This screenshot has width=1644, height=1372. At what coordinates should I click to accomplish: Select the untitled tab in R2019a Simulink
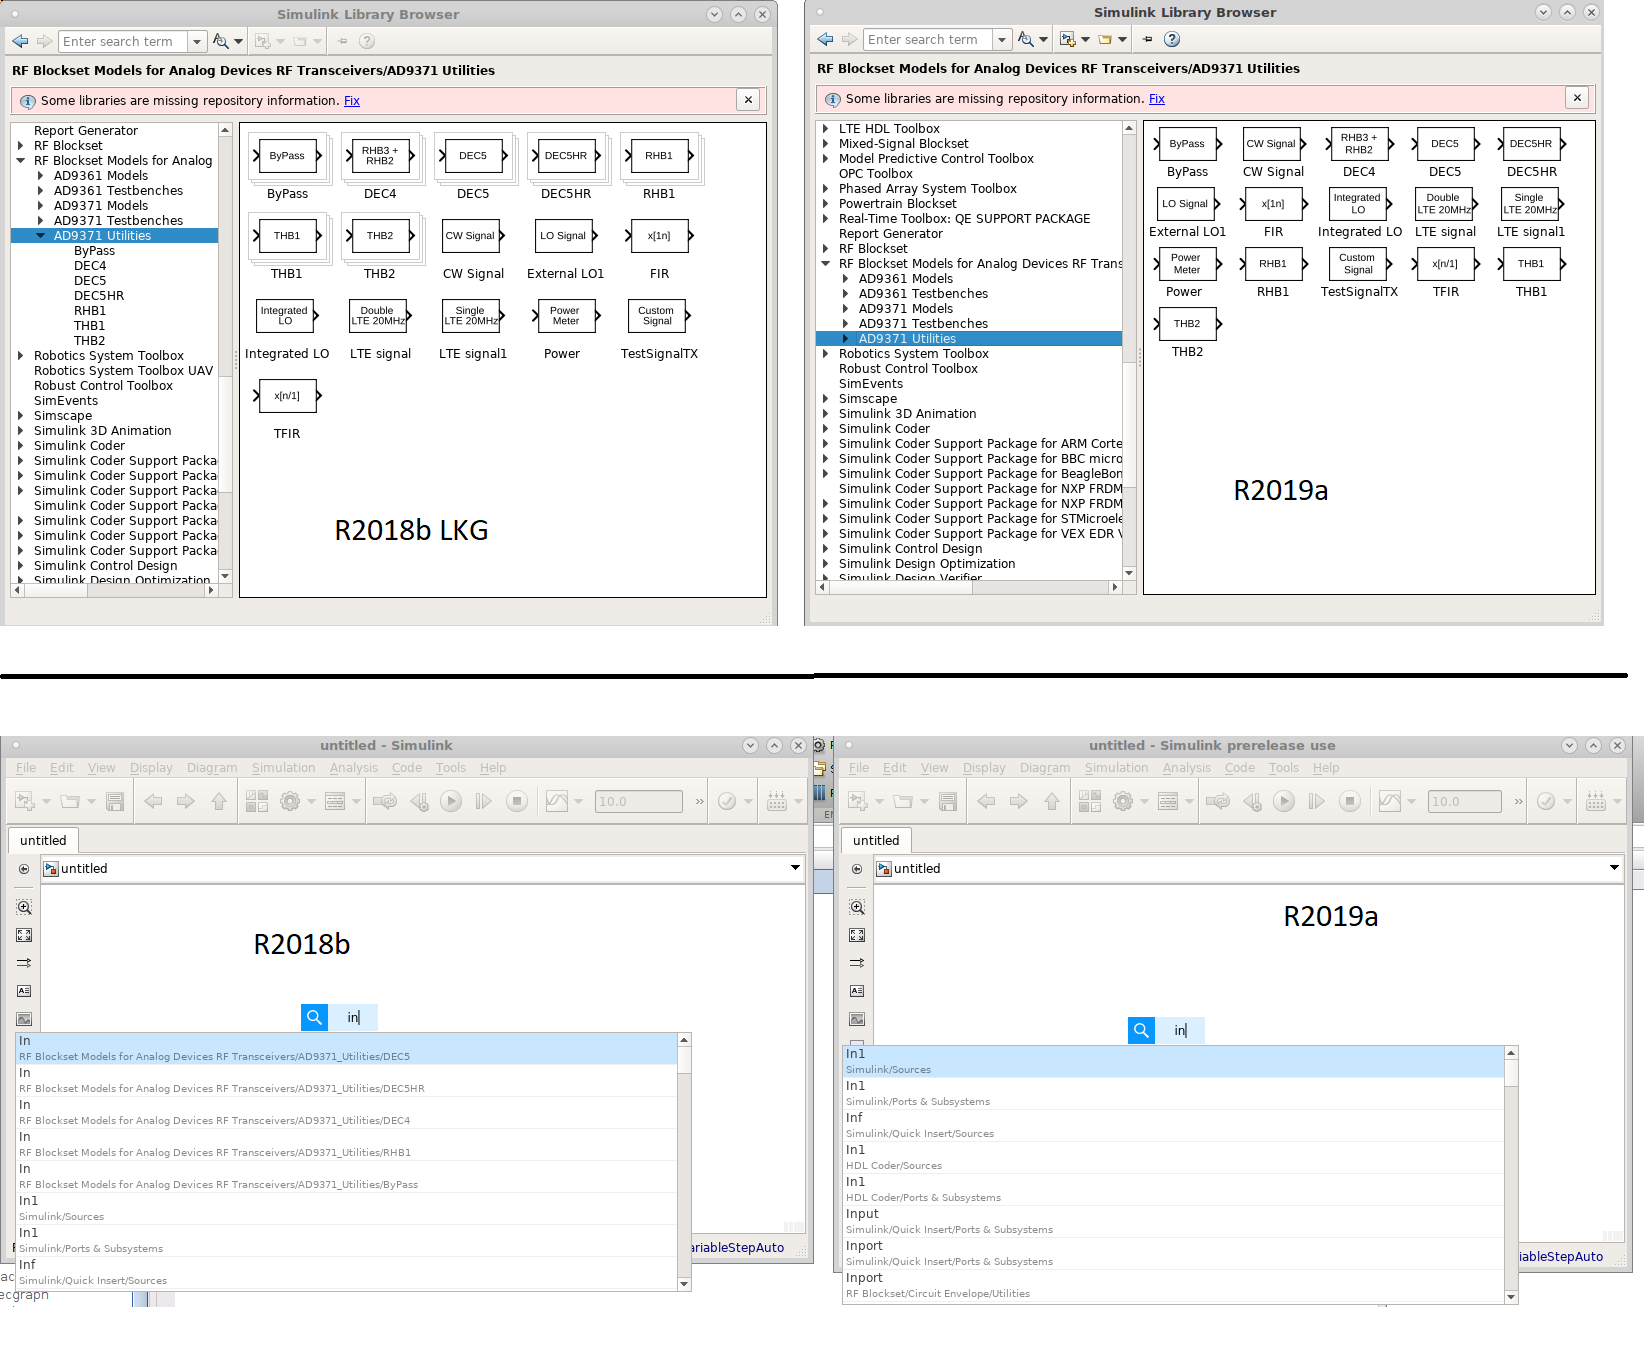[x=876, y=840]
